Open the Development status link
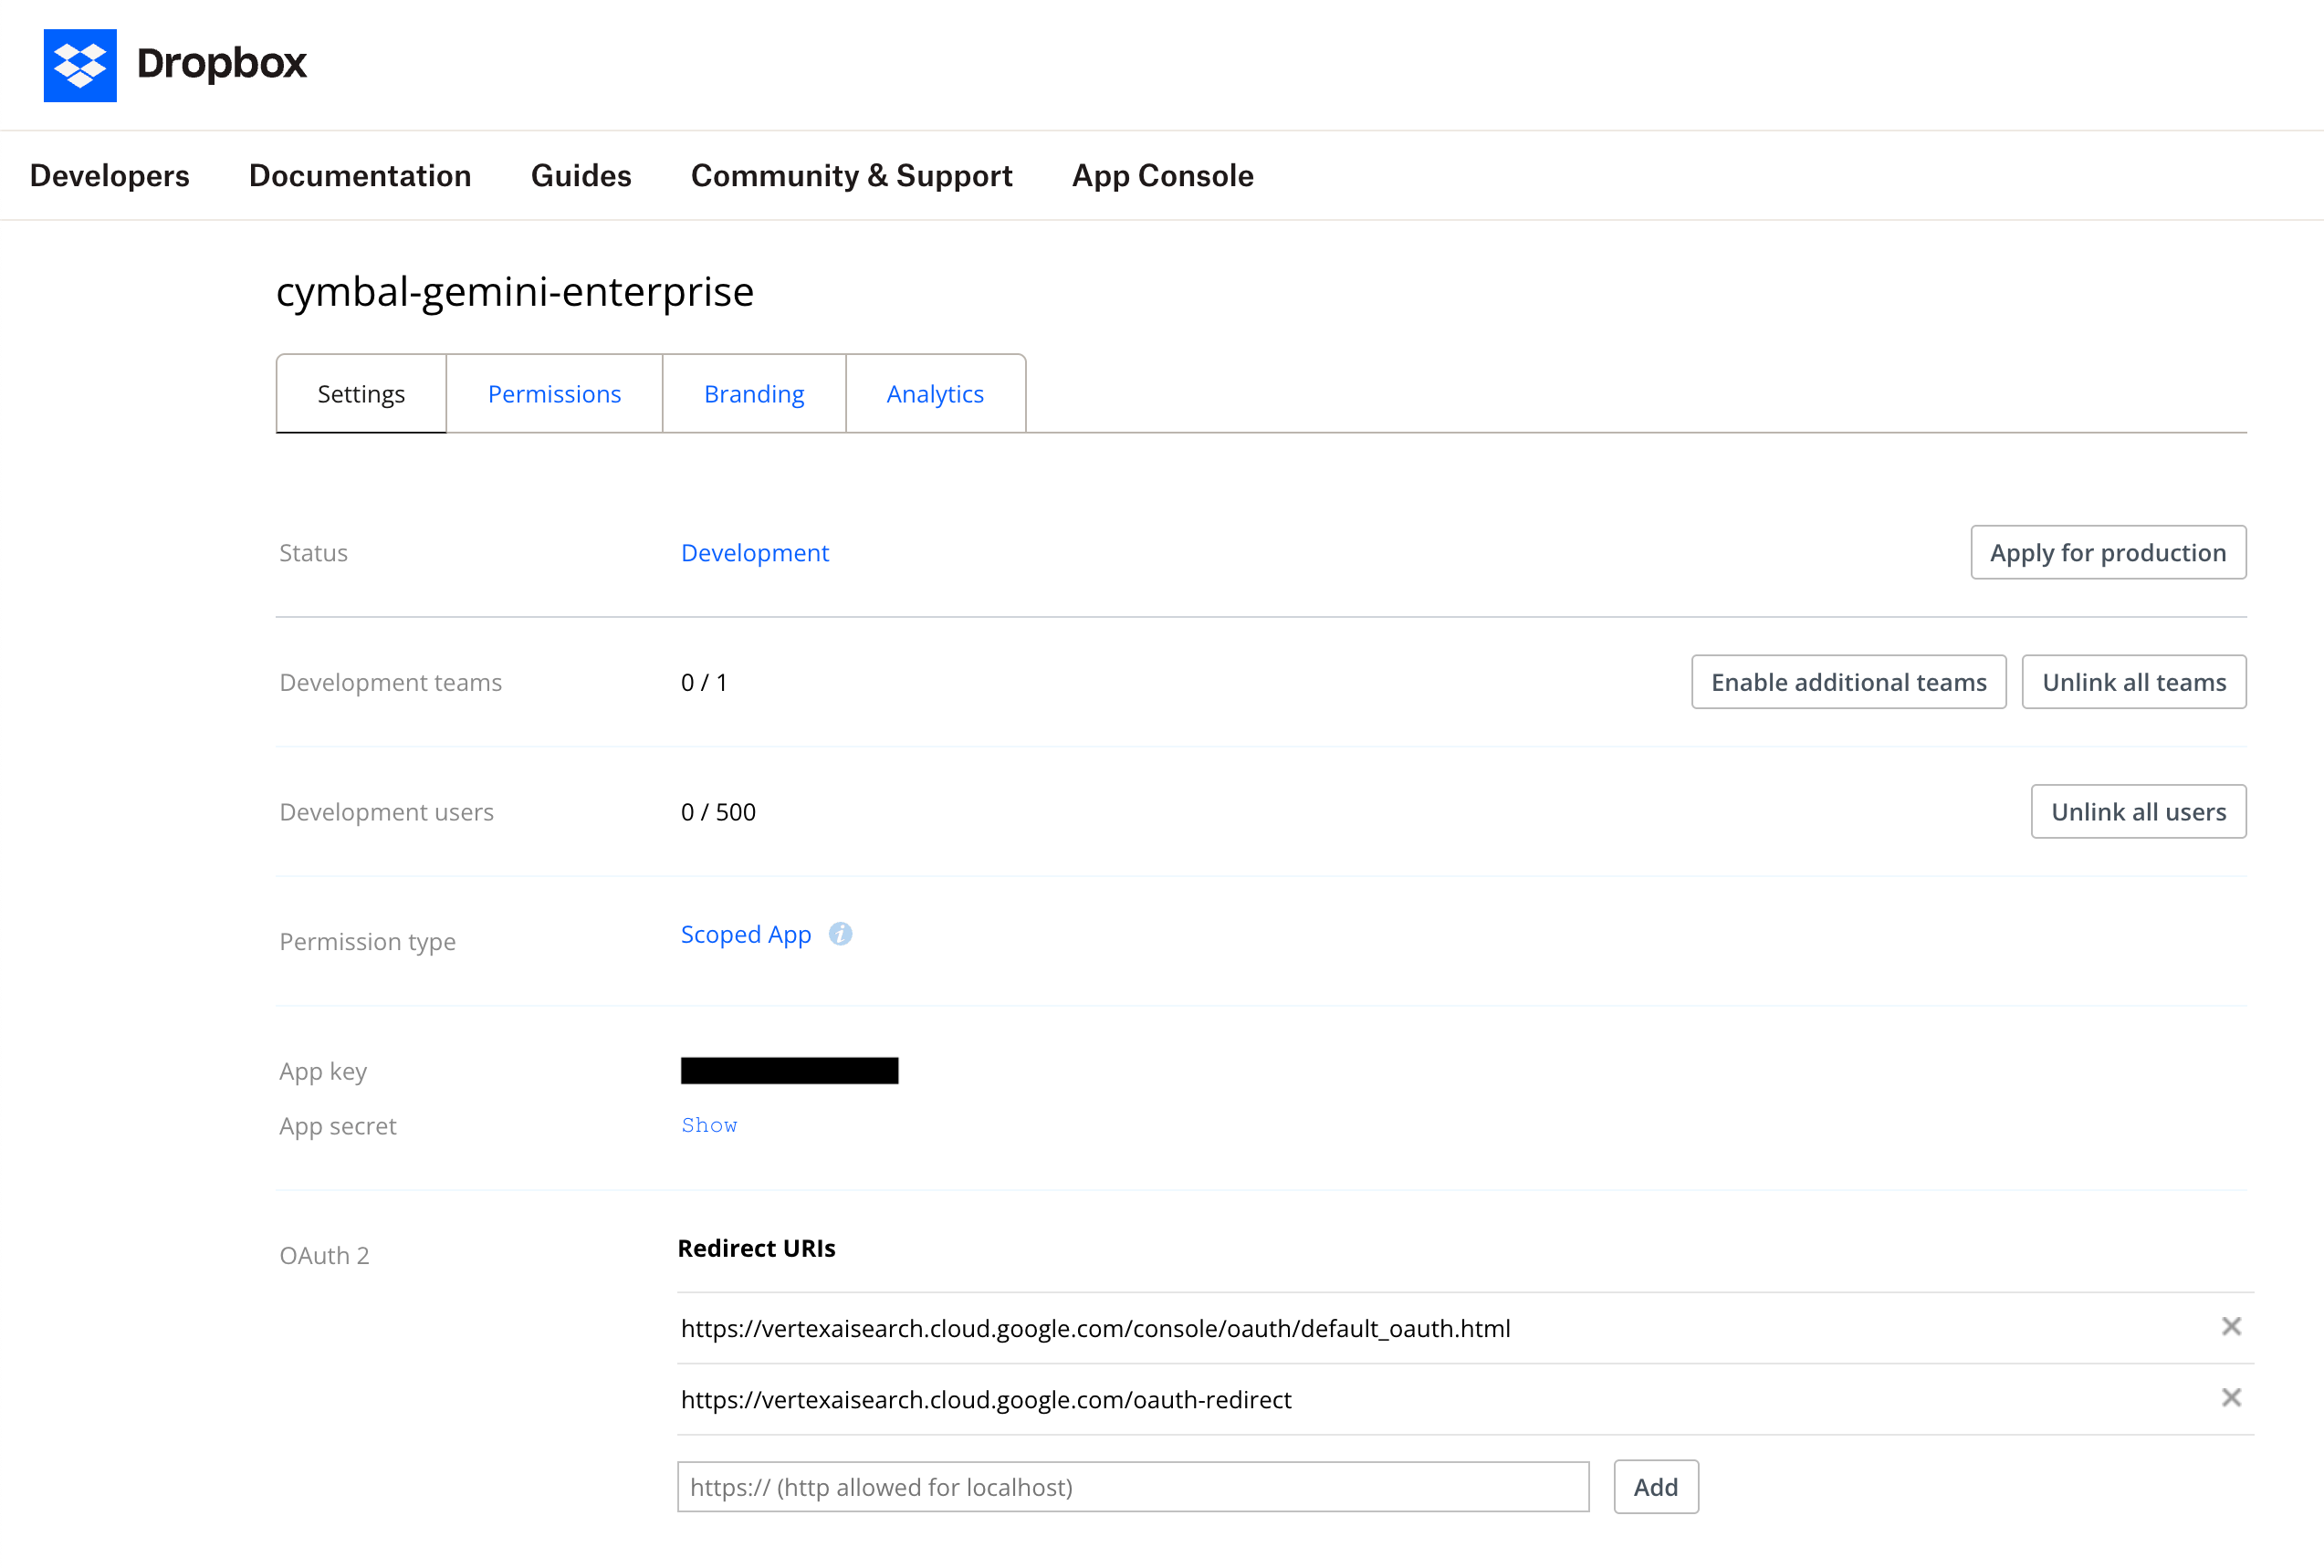2324x1568 pixels. click(x=755, y=551)
